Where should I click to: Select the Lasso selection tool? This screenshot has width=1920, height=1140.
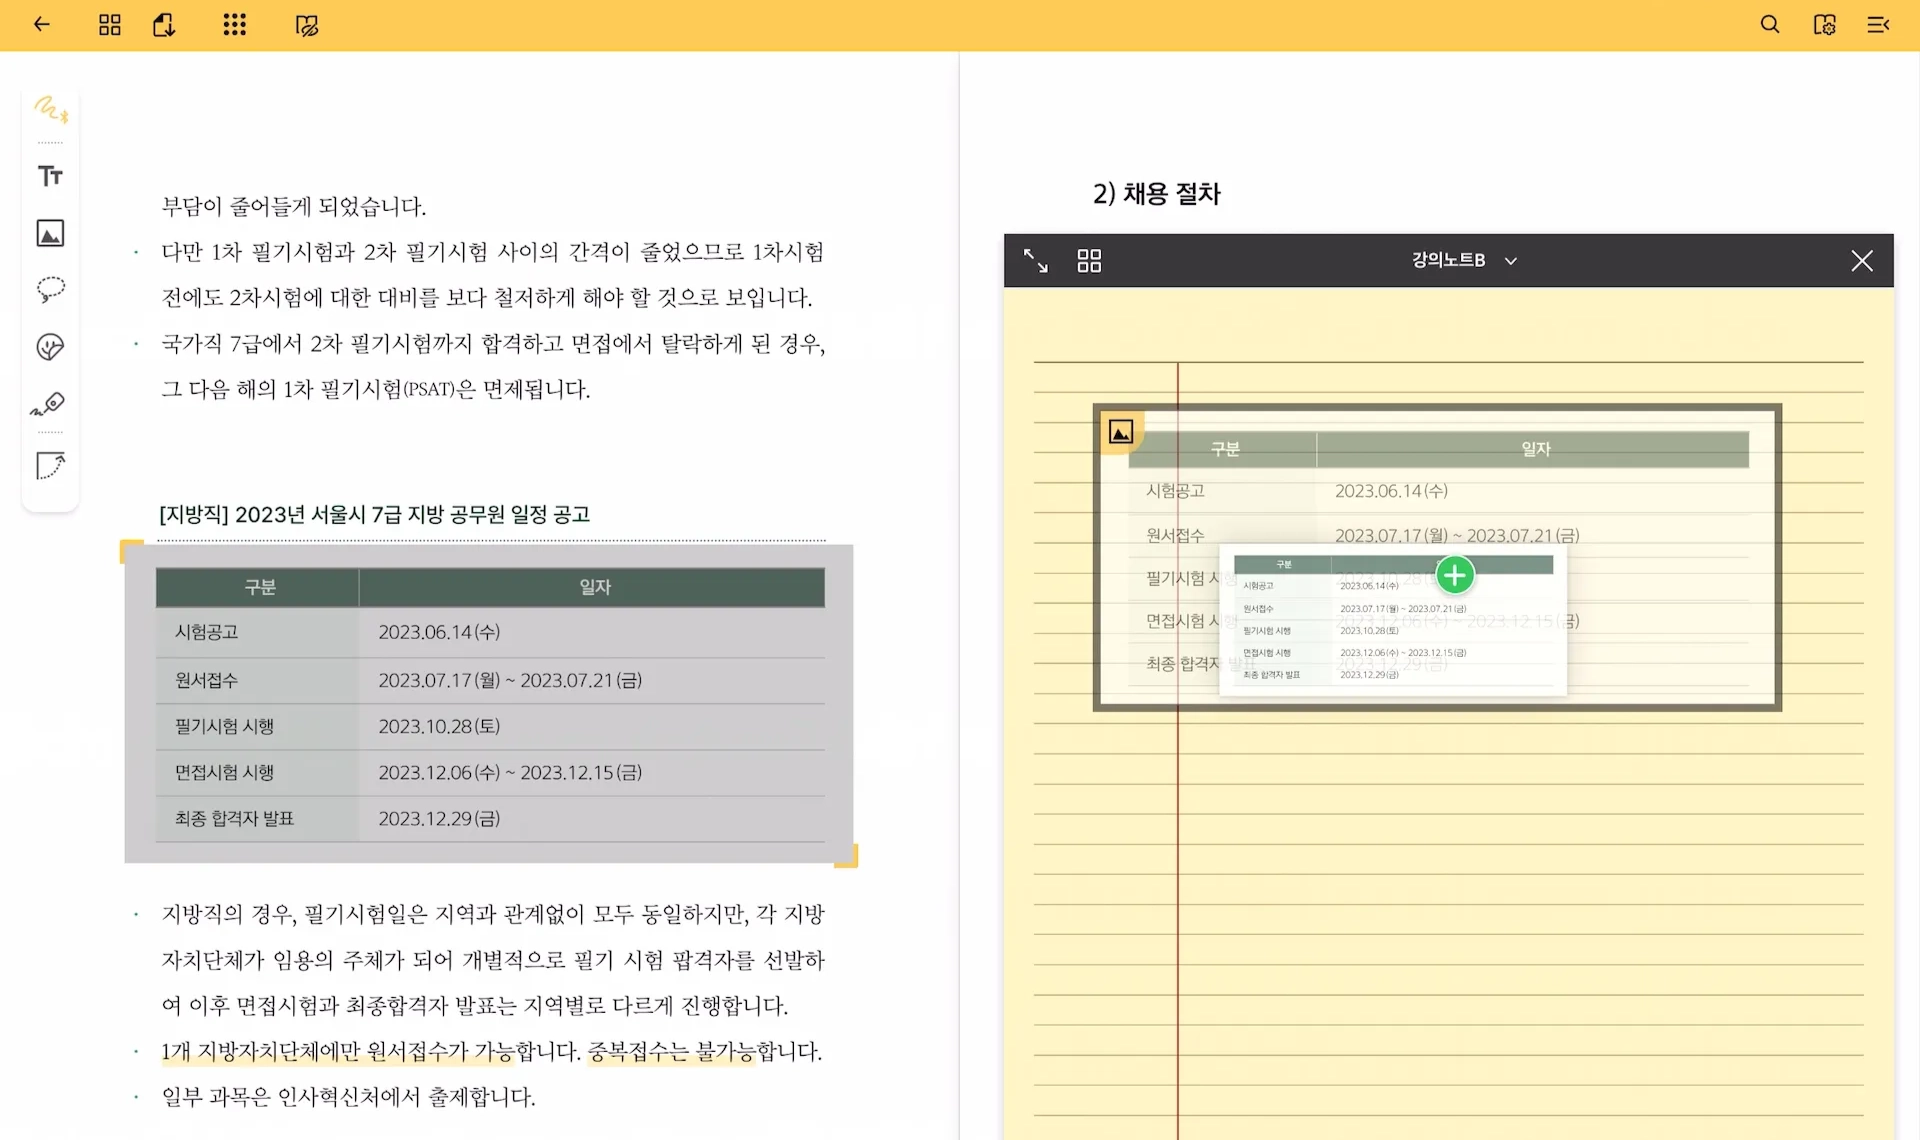[50, 290]
